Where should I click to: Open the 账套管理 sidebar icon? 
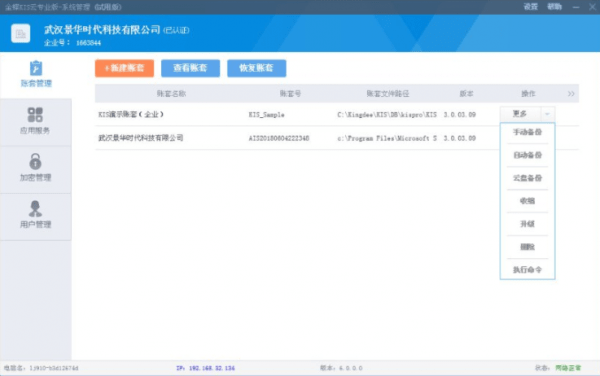(x=36, y=69)
